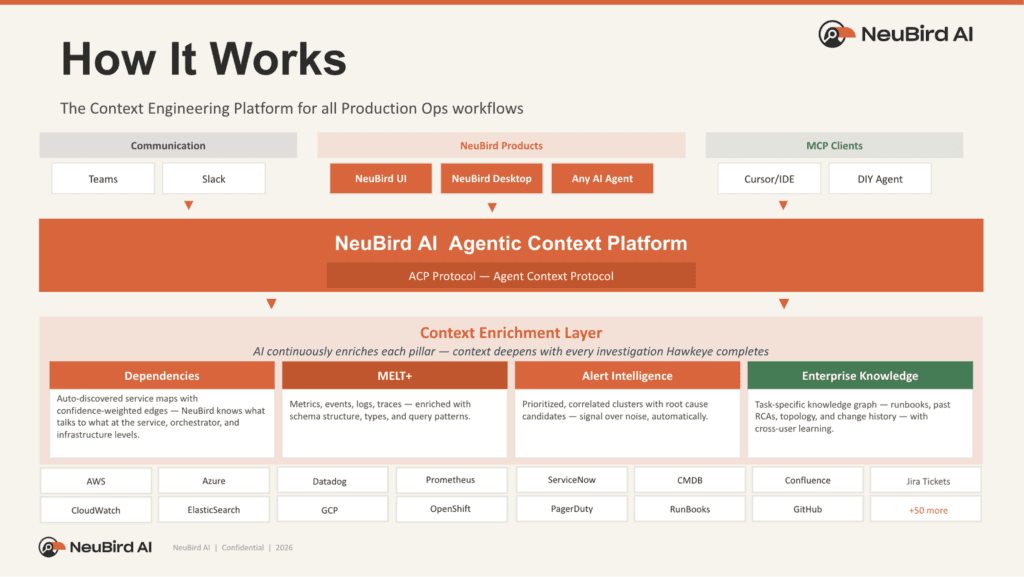Click the footer text 'Confidential'

242,548
